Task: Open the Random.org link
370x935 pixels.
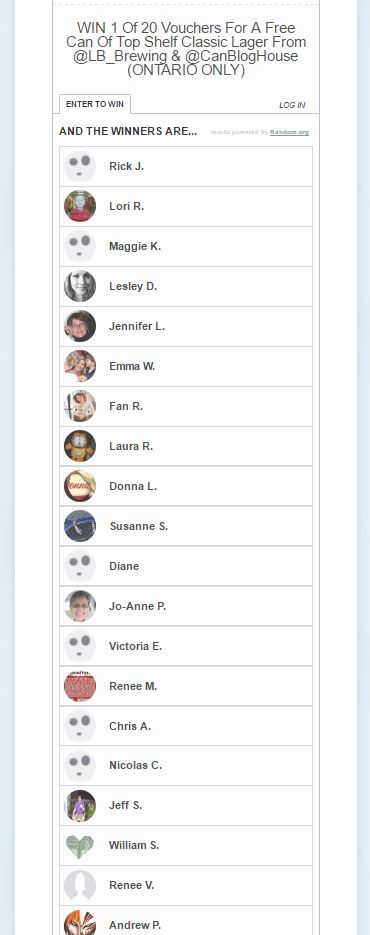Action: [289, 132]
